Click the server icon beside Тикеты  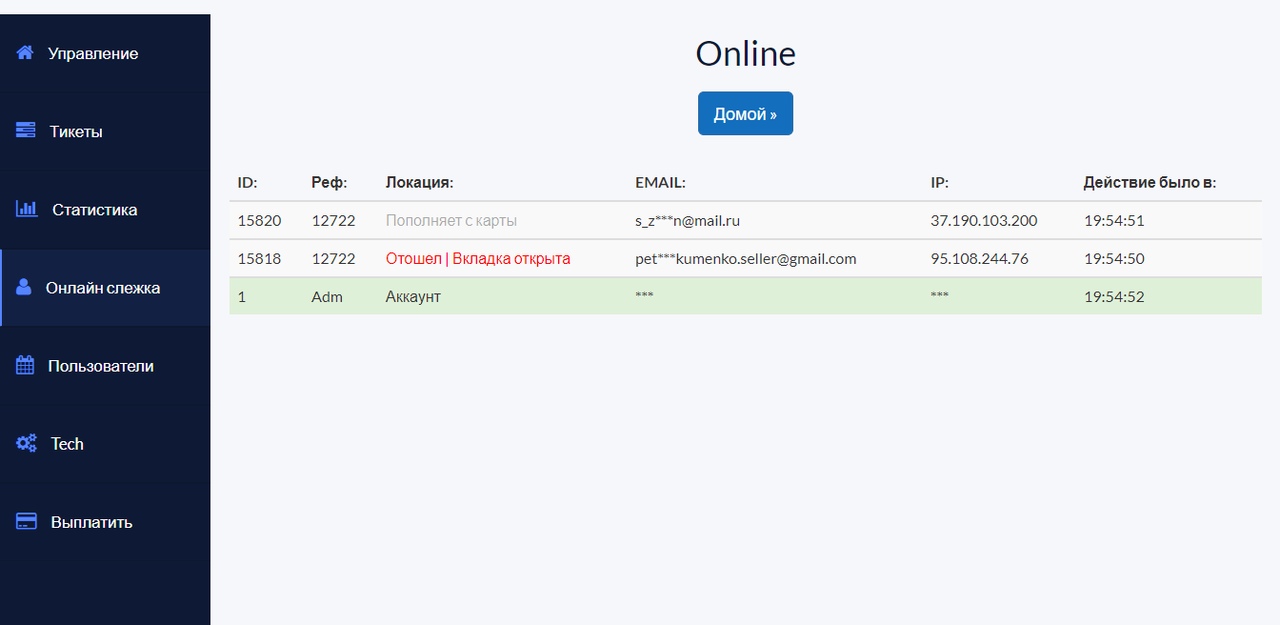26,131
